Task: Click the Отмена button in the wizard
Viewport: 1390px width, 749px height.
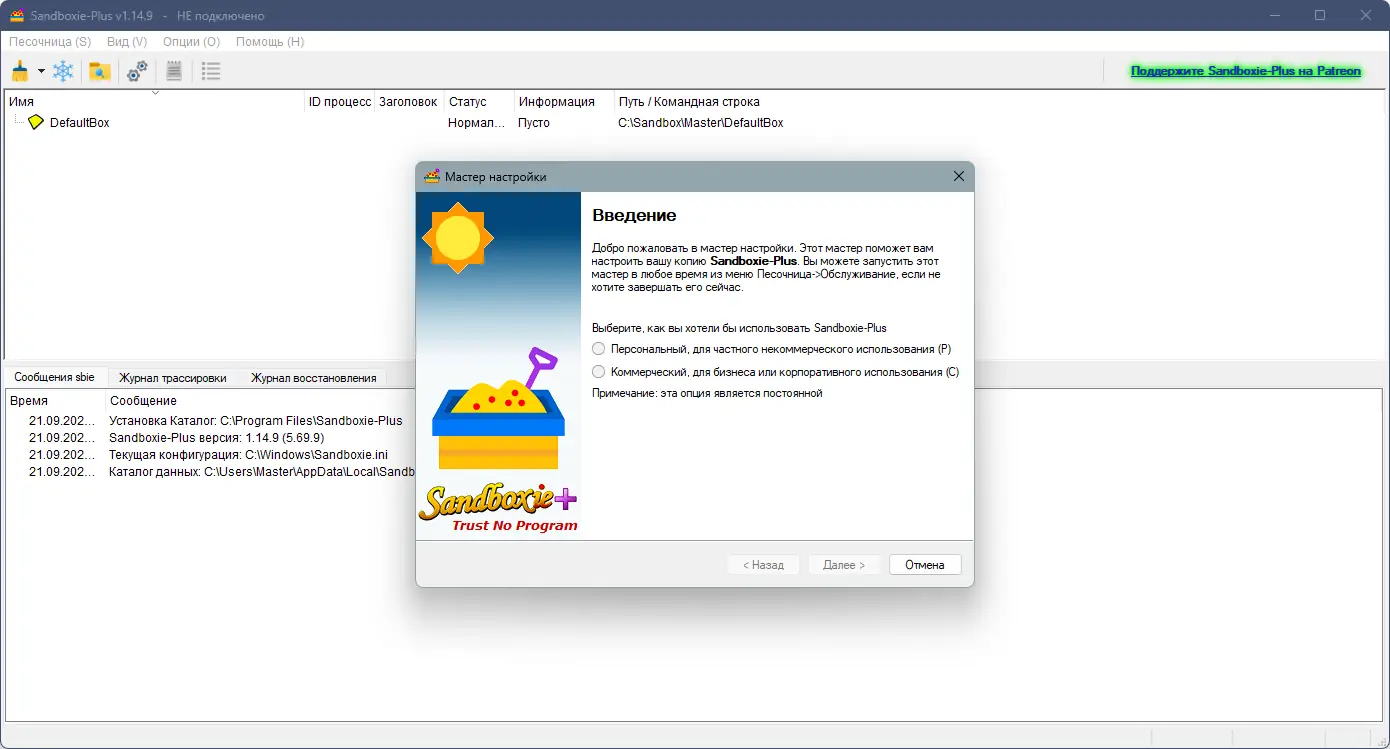Action: coord(925,565)
